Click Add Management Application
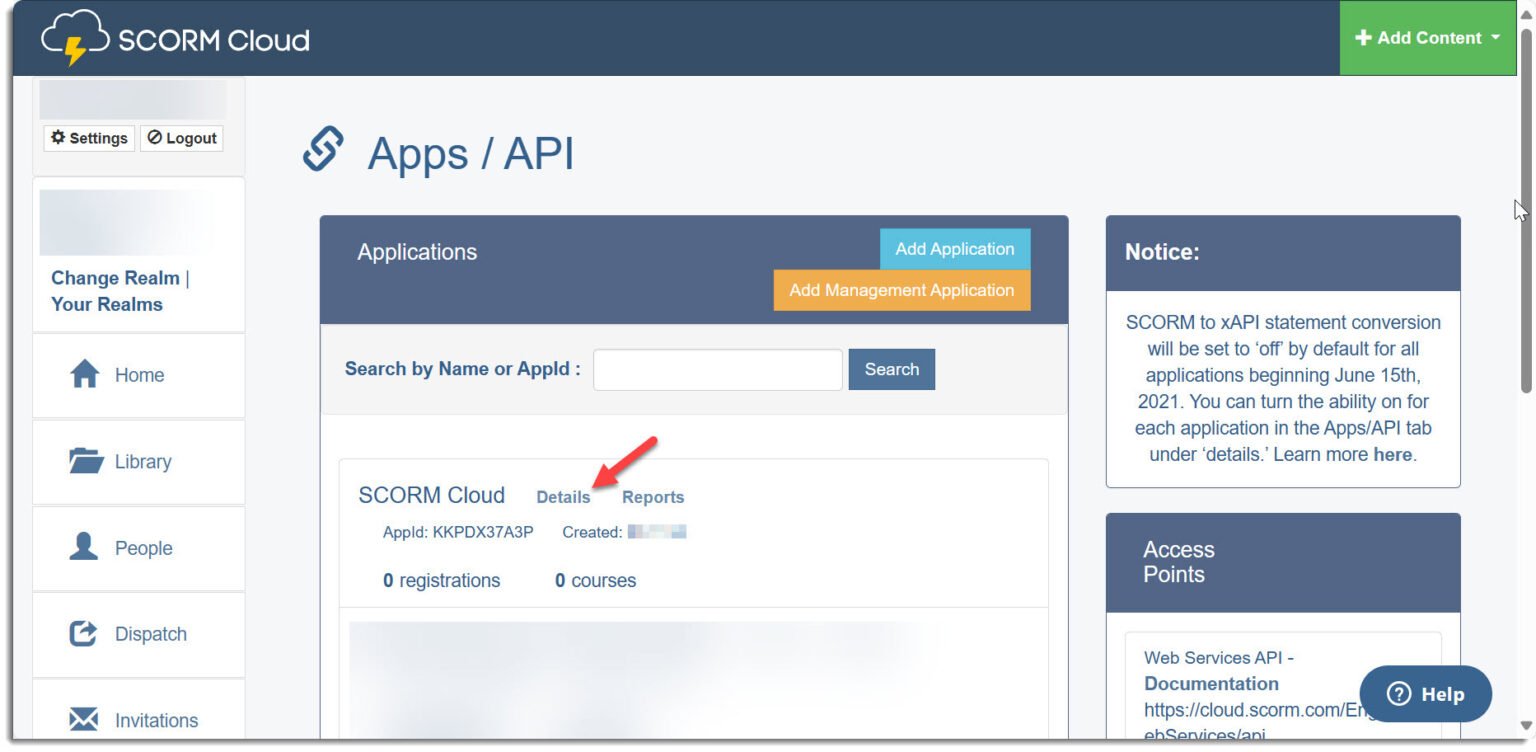 [x=901, y=290]
